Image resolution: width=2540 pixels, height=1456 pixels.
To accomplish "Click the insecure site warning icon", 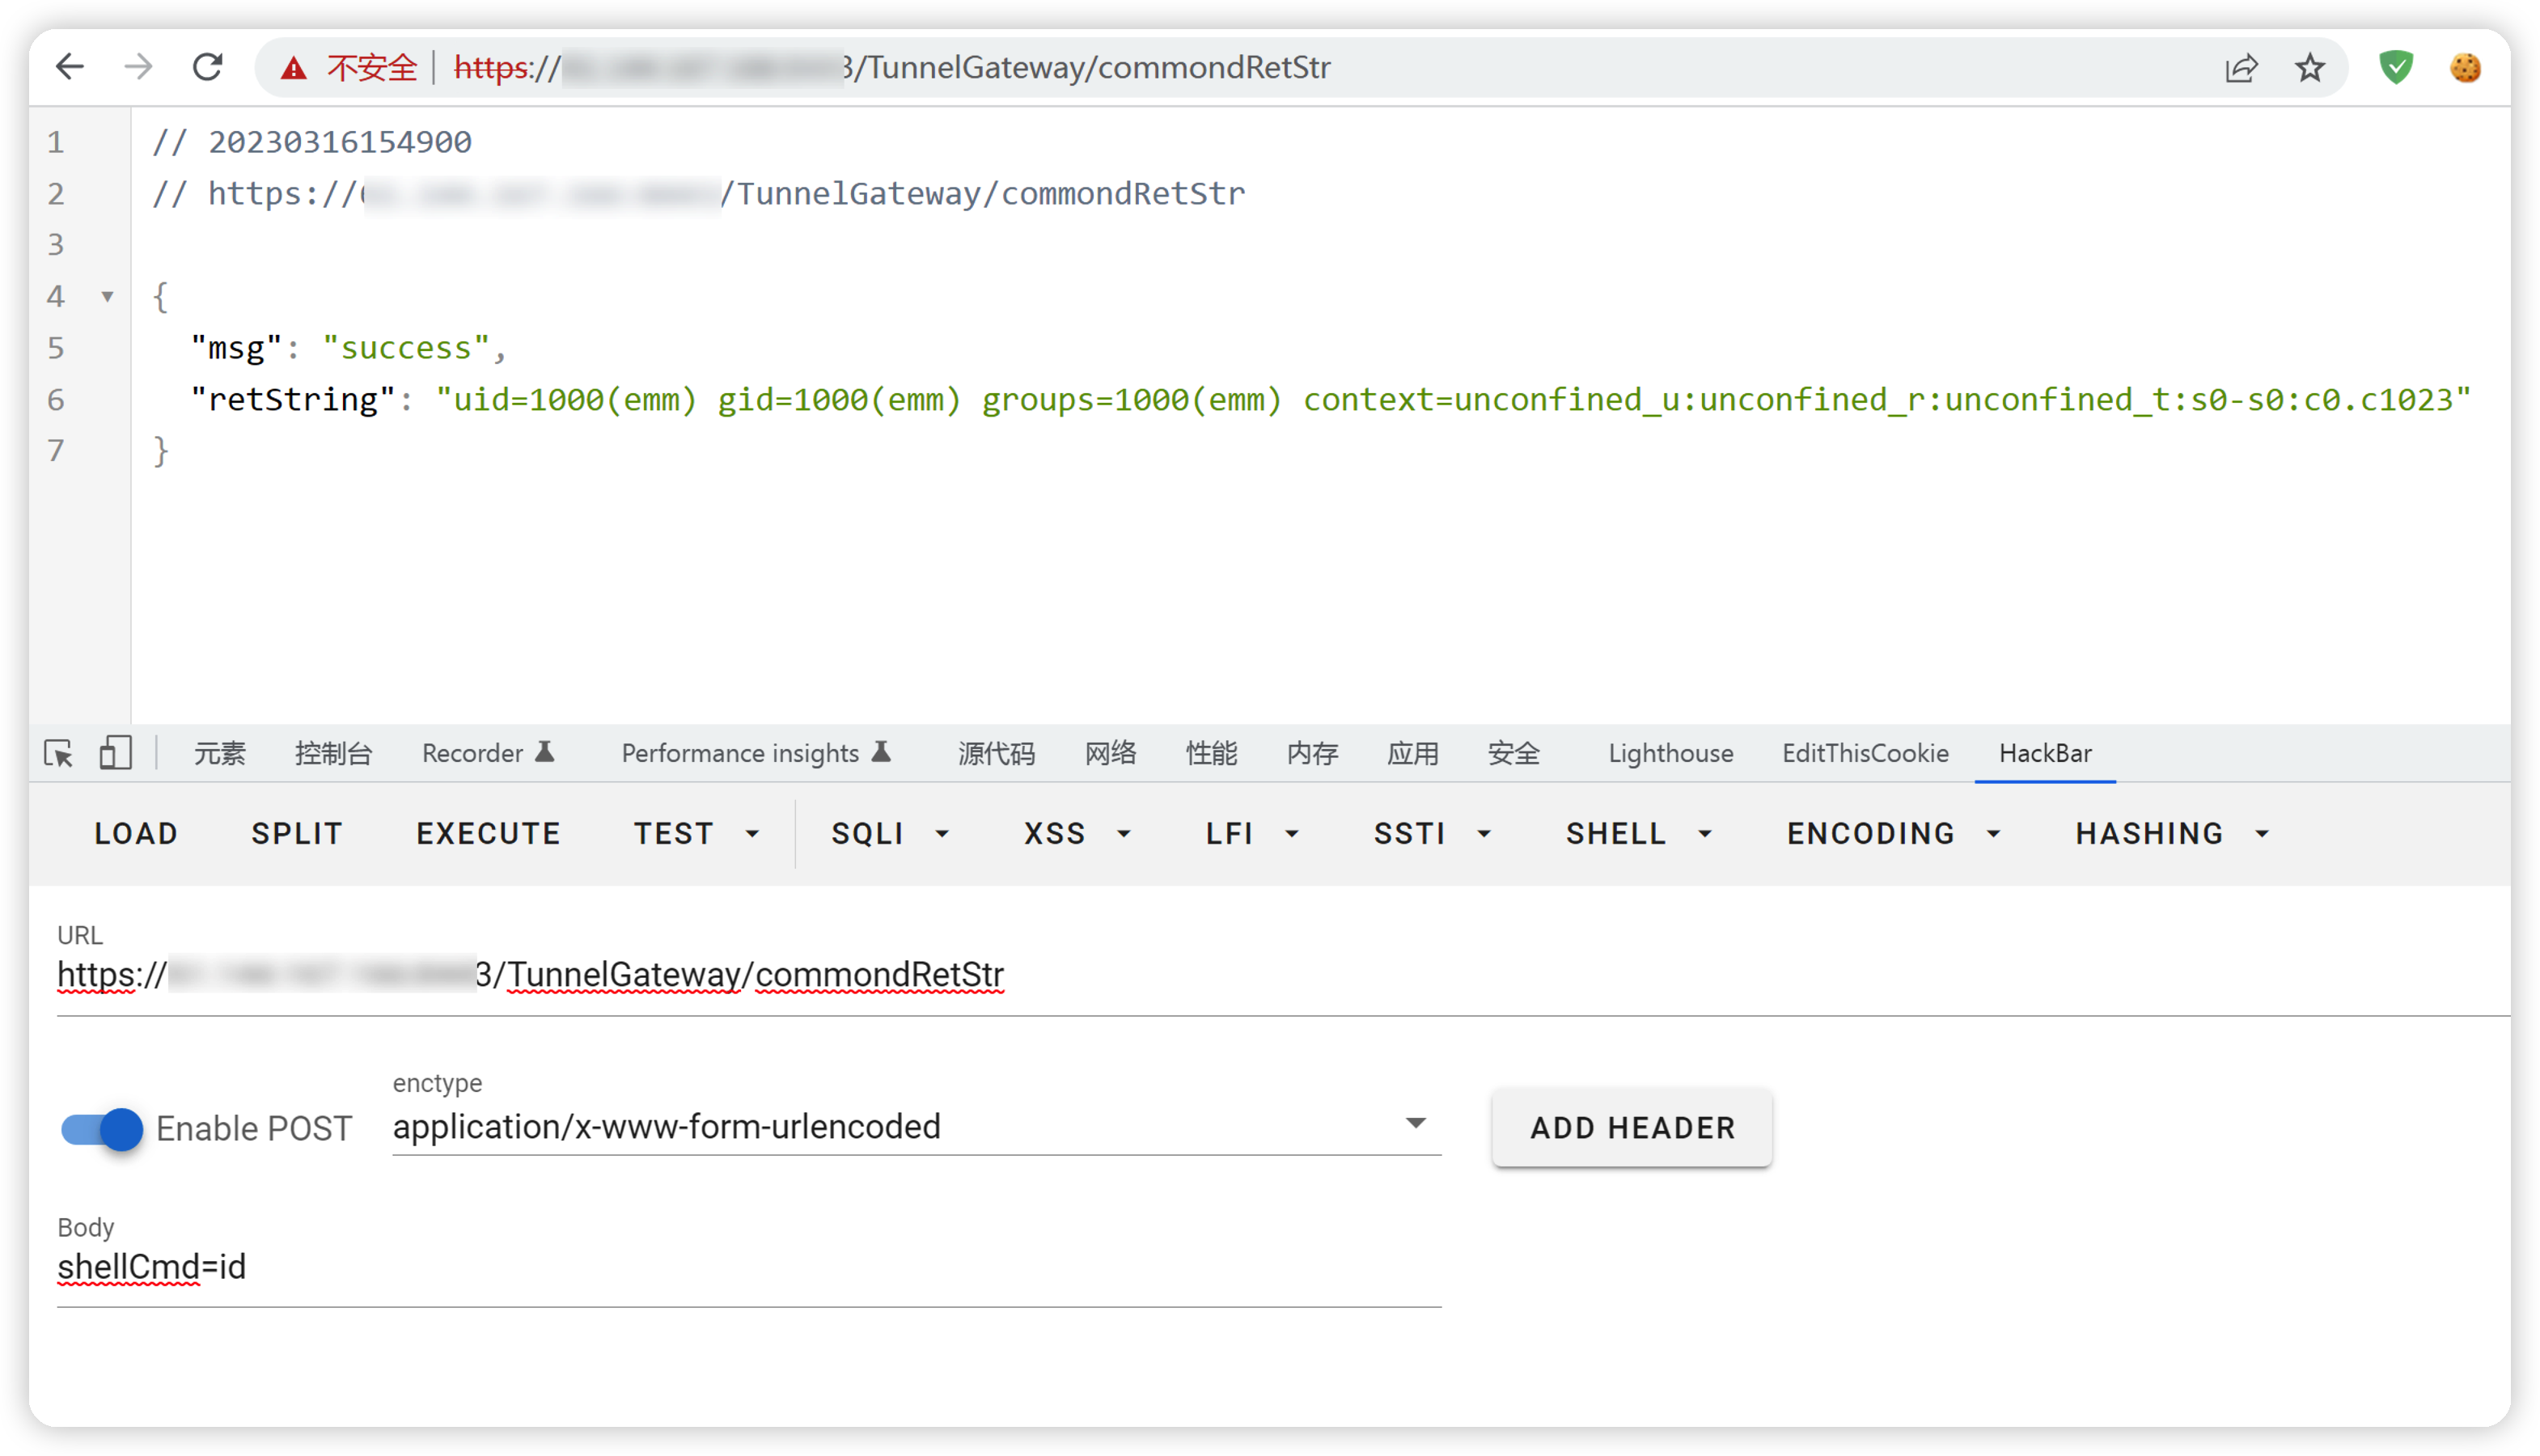I will (293, 68).
